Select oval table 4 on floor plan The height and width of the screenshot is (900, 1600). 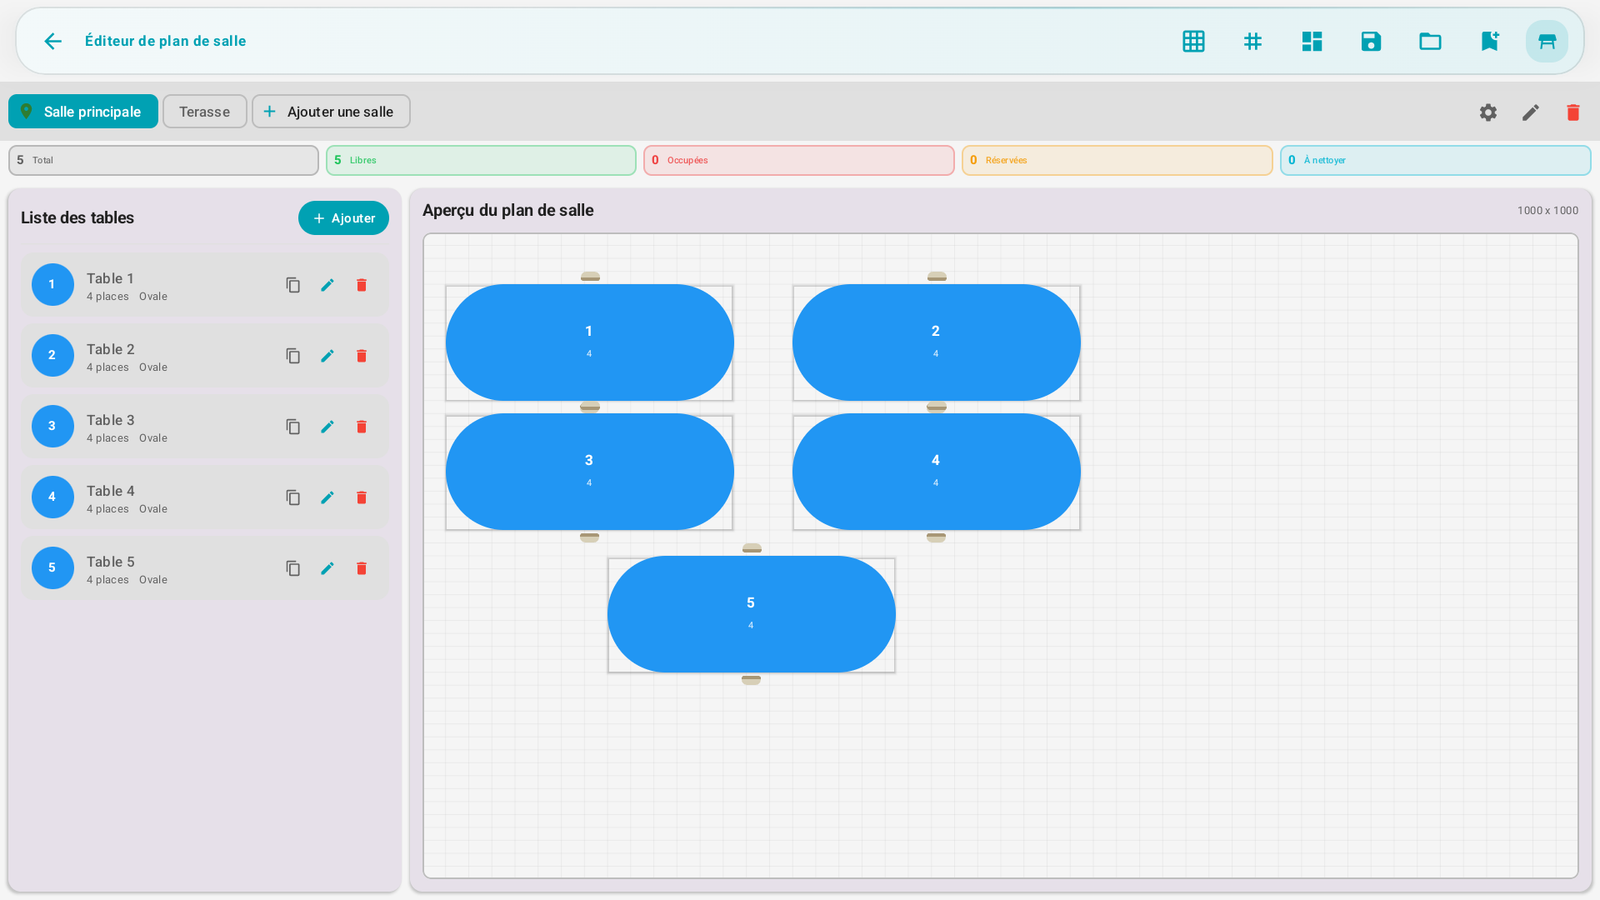(x=936, y=471)
